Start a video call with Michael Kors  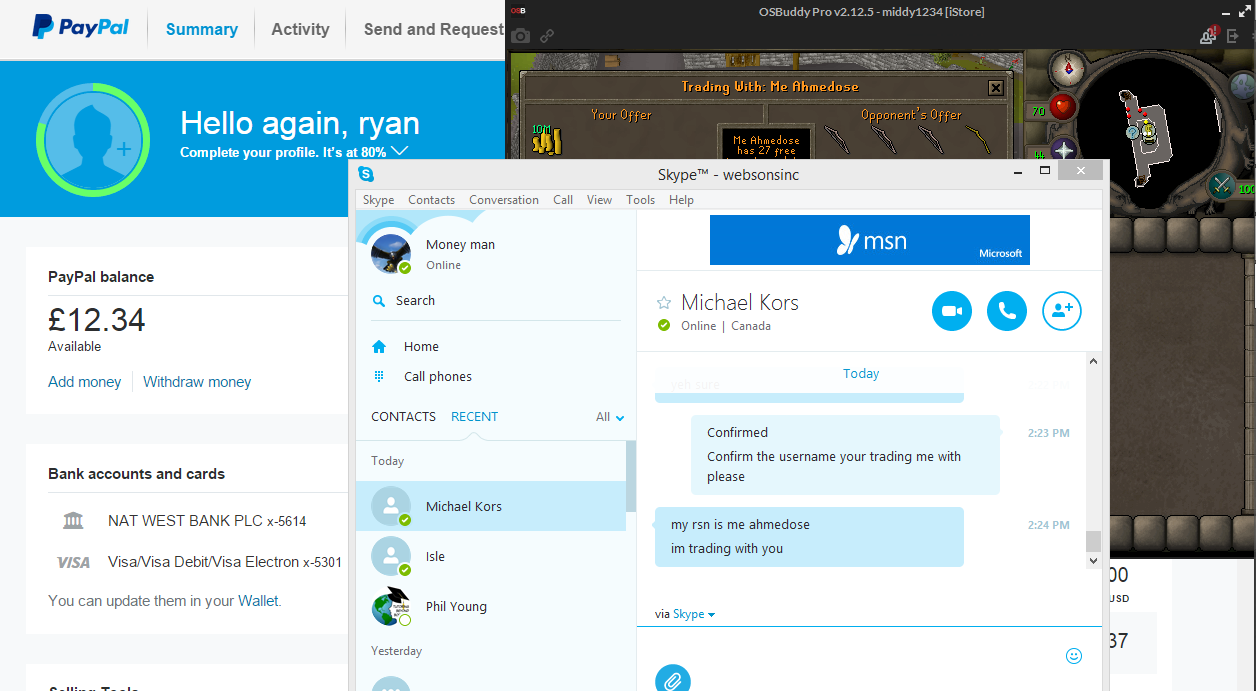tap(952, 311)
